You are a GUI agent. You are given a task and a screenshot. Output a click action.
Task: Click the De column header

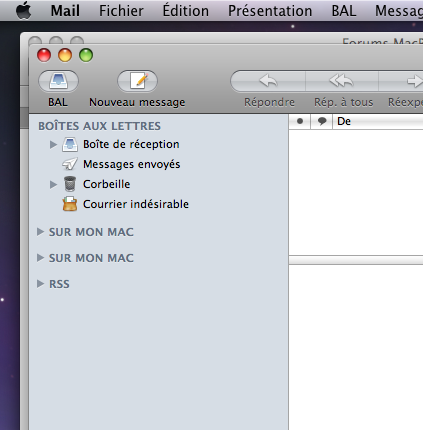pyautogui.click(x=378, y=121)
